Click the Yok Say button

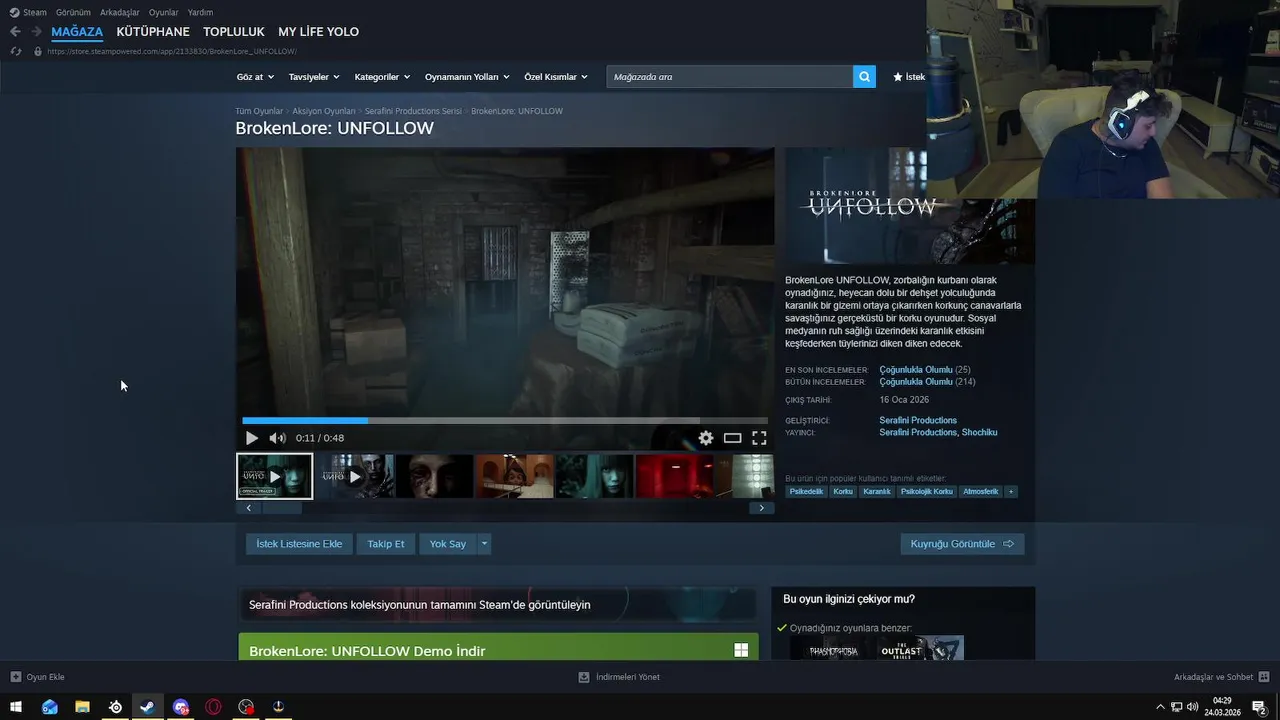coord(448,544)
